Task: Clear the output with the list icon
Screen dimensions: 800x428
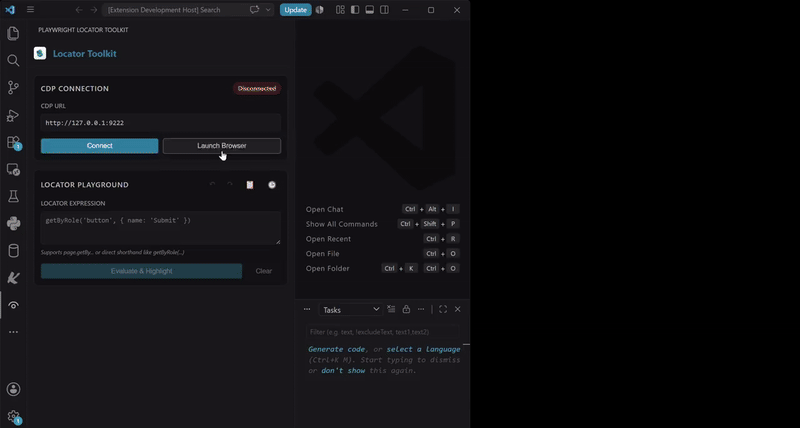Action: pos(391,309)
